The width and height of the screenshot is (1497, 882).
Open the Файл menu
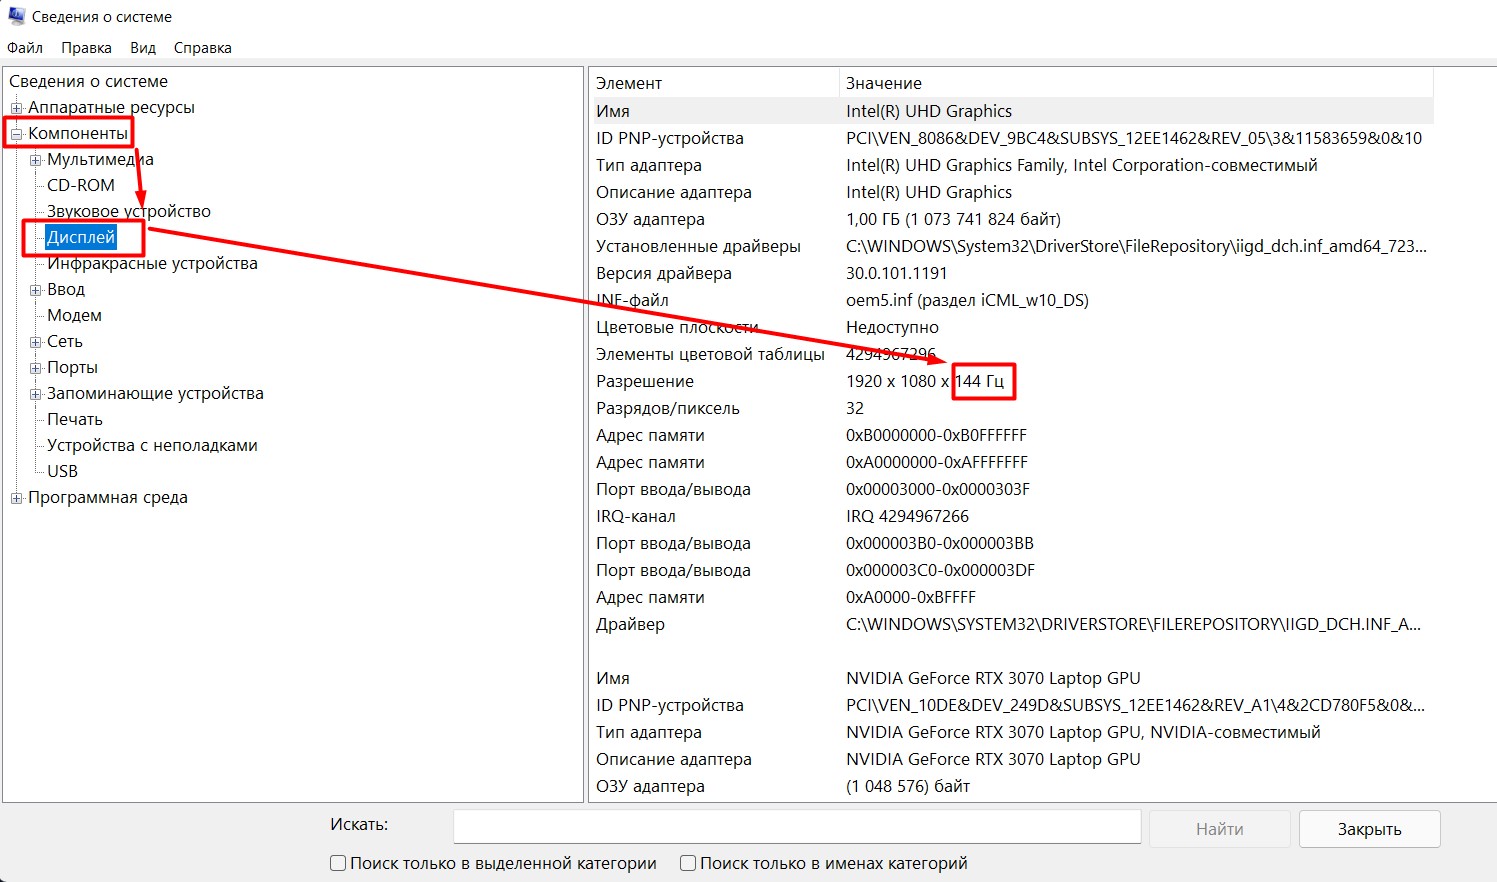(x=25, y=47)
